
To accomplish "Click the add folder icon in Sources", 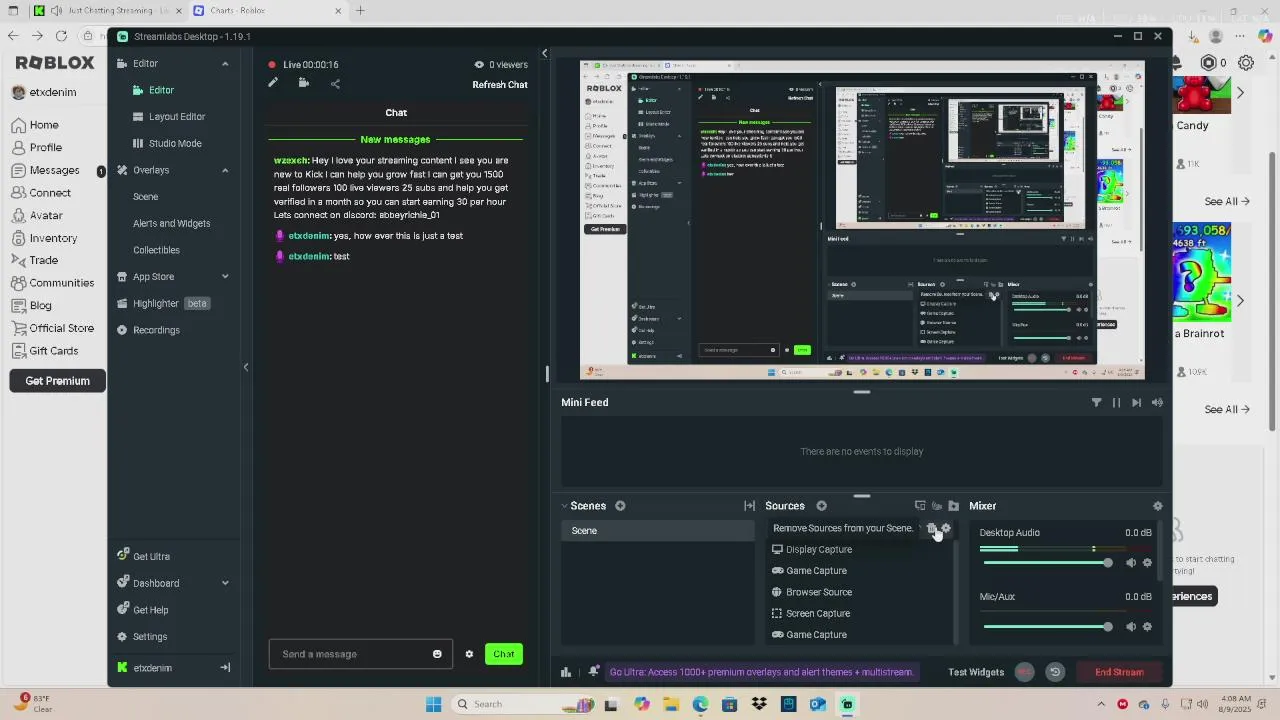I will point(953,506).
